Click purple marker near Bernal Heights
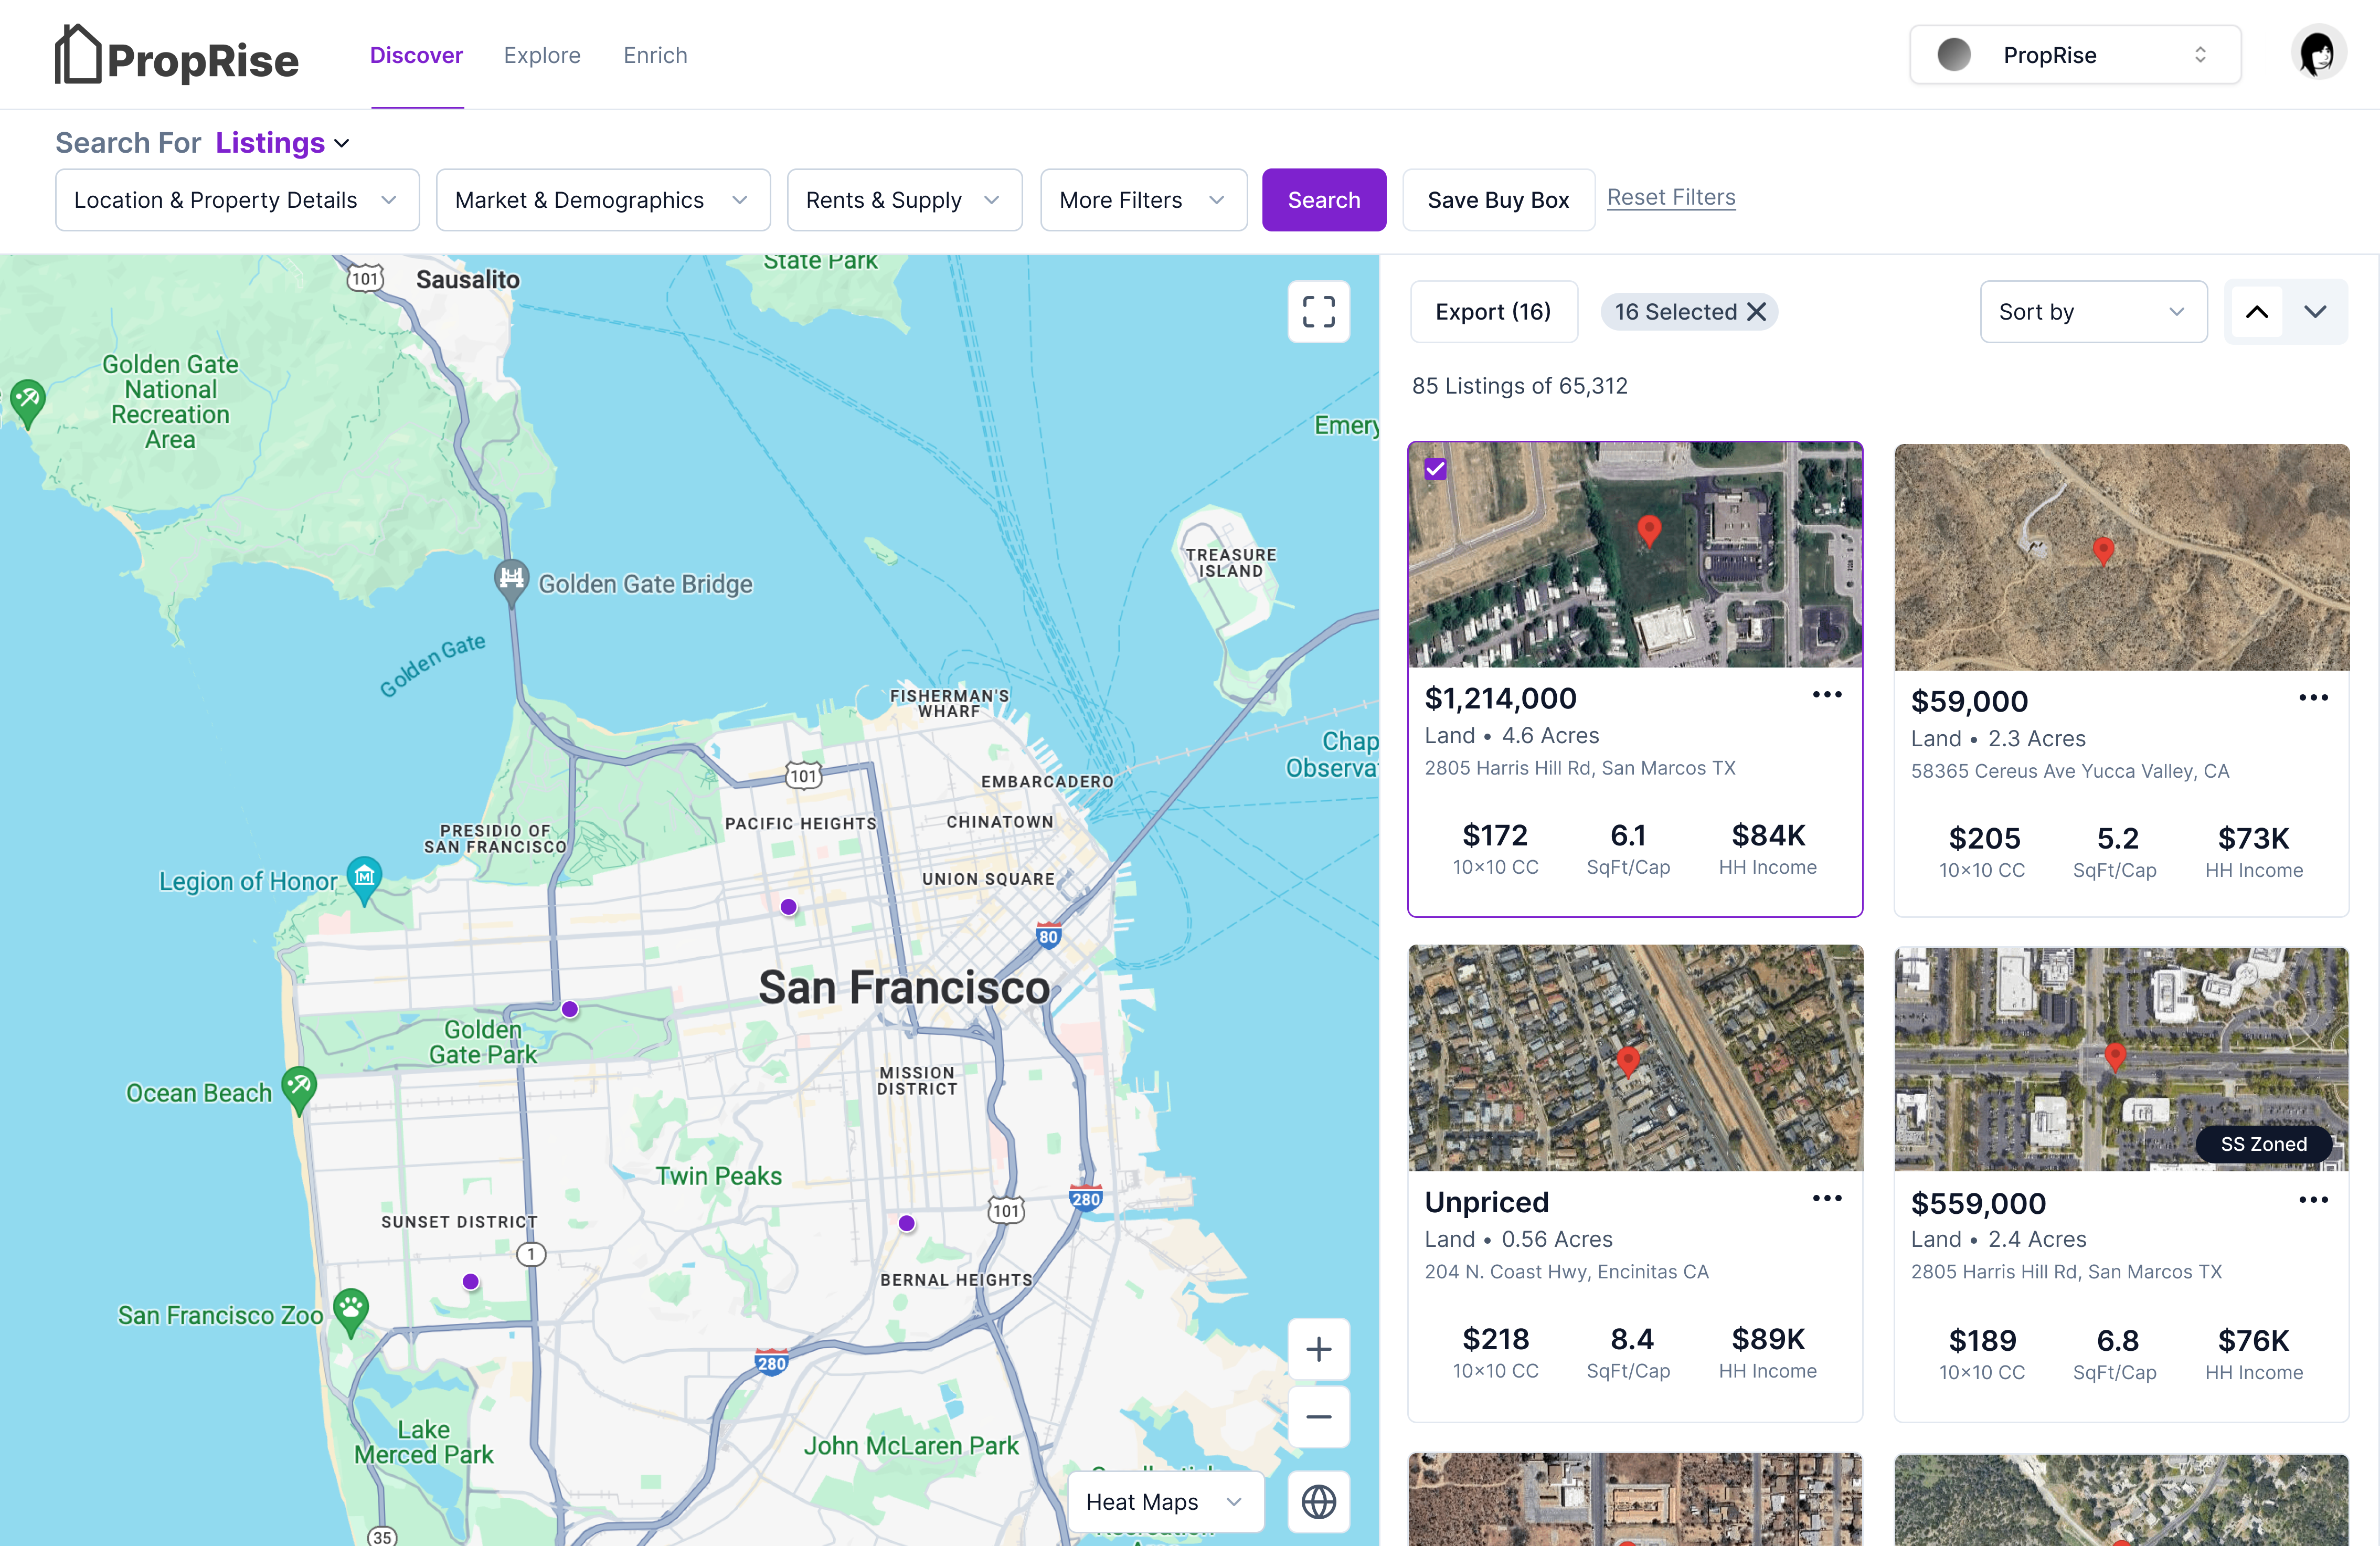The image size is (2380, 1546). pos(906,1223)
